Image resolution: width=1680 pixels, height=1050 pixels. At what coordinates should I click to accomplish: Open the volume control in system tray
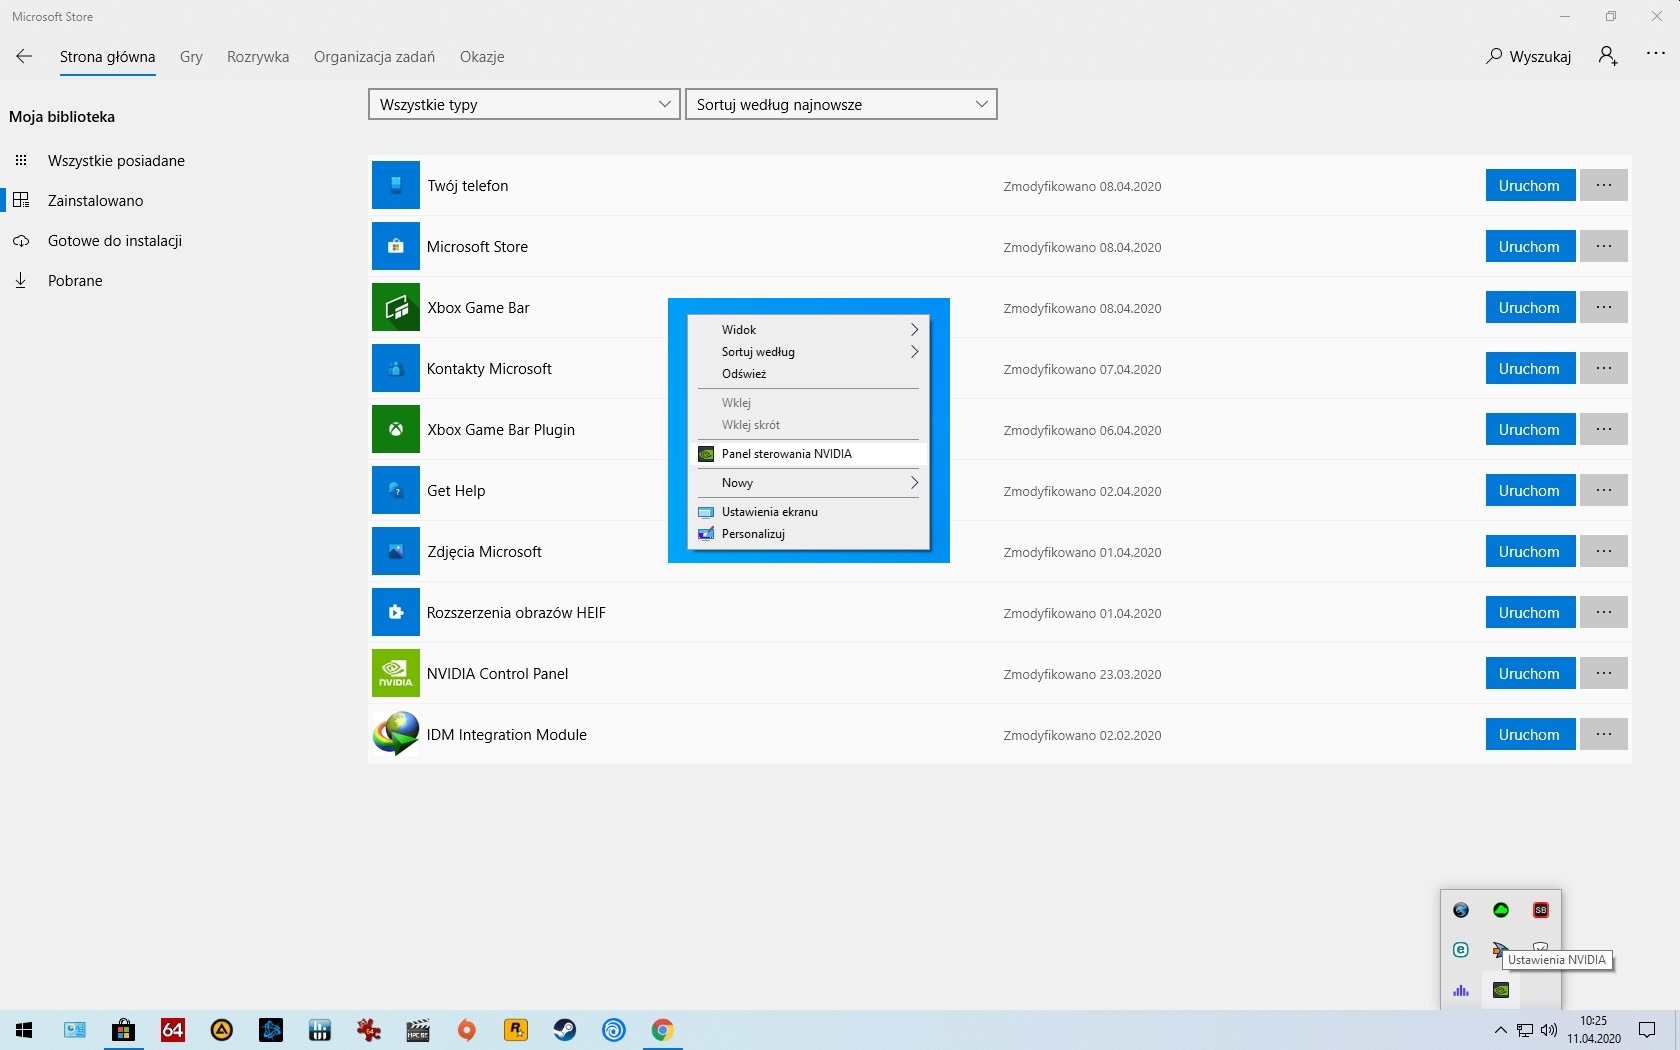point(1549,1030)
